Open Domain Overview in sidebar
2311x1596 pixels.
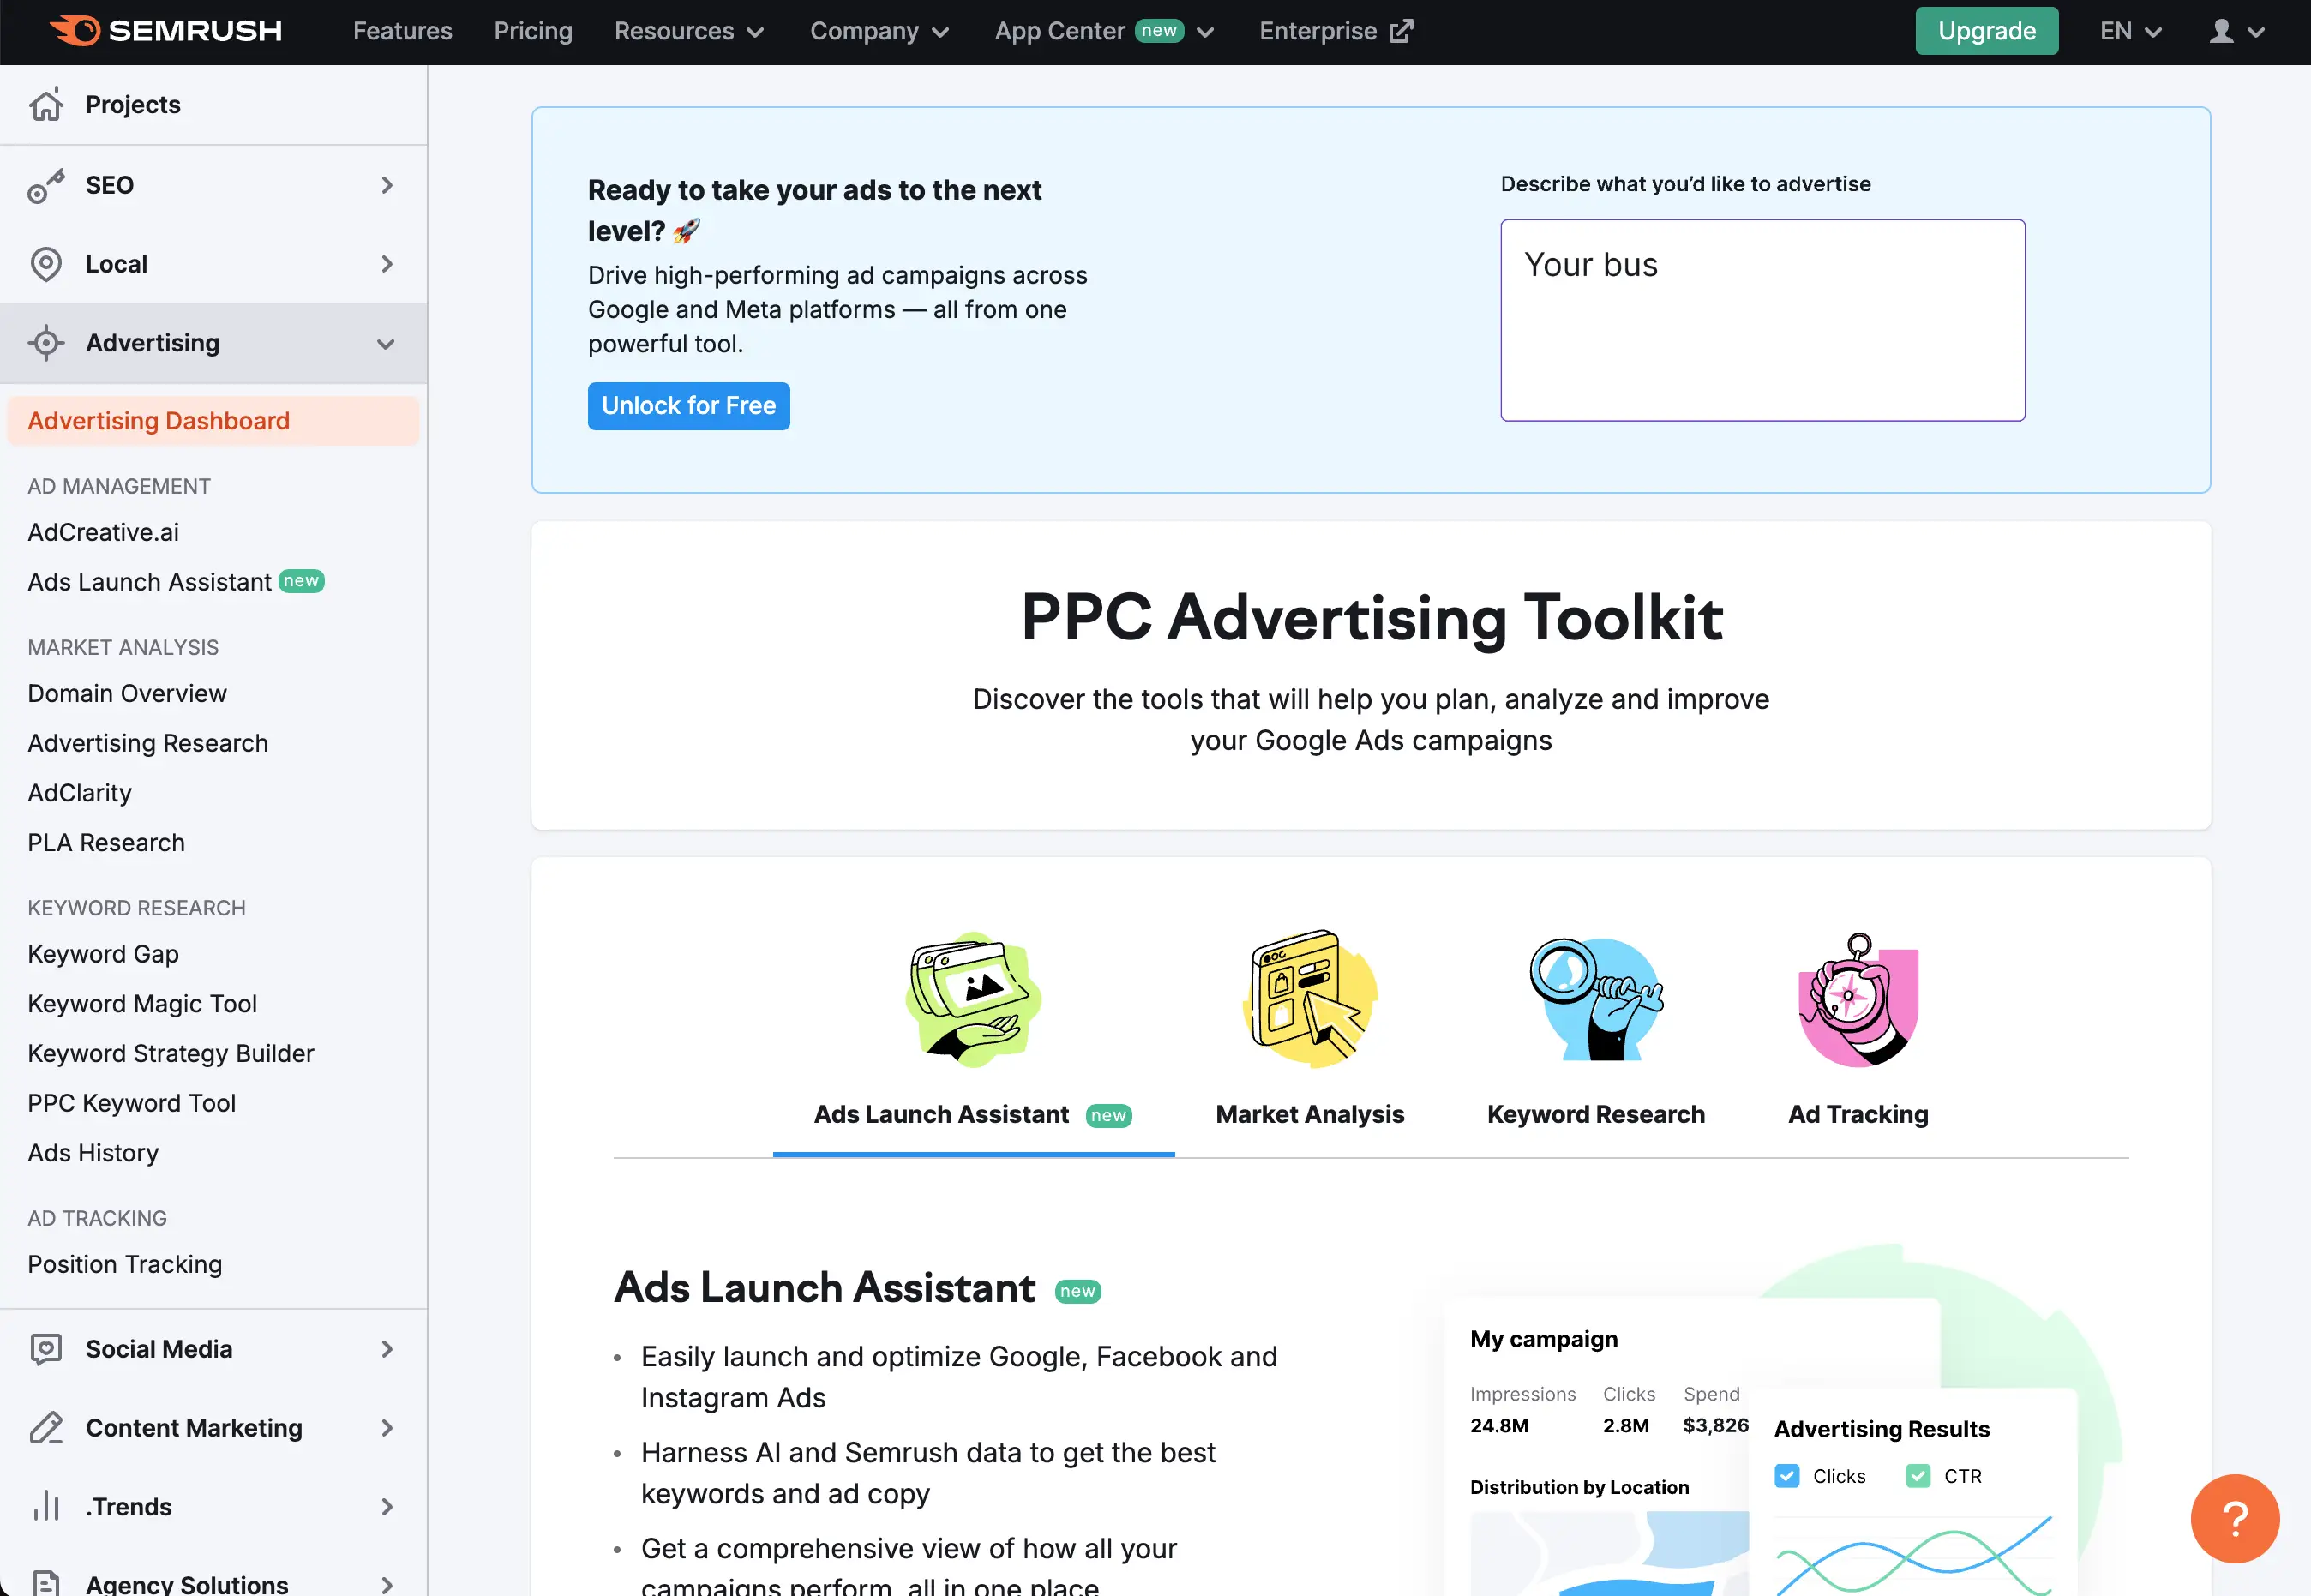tap(127, 693)
